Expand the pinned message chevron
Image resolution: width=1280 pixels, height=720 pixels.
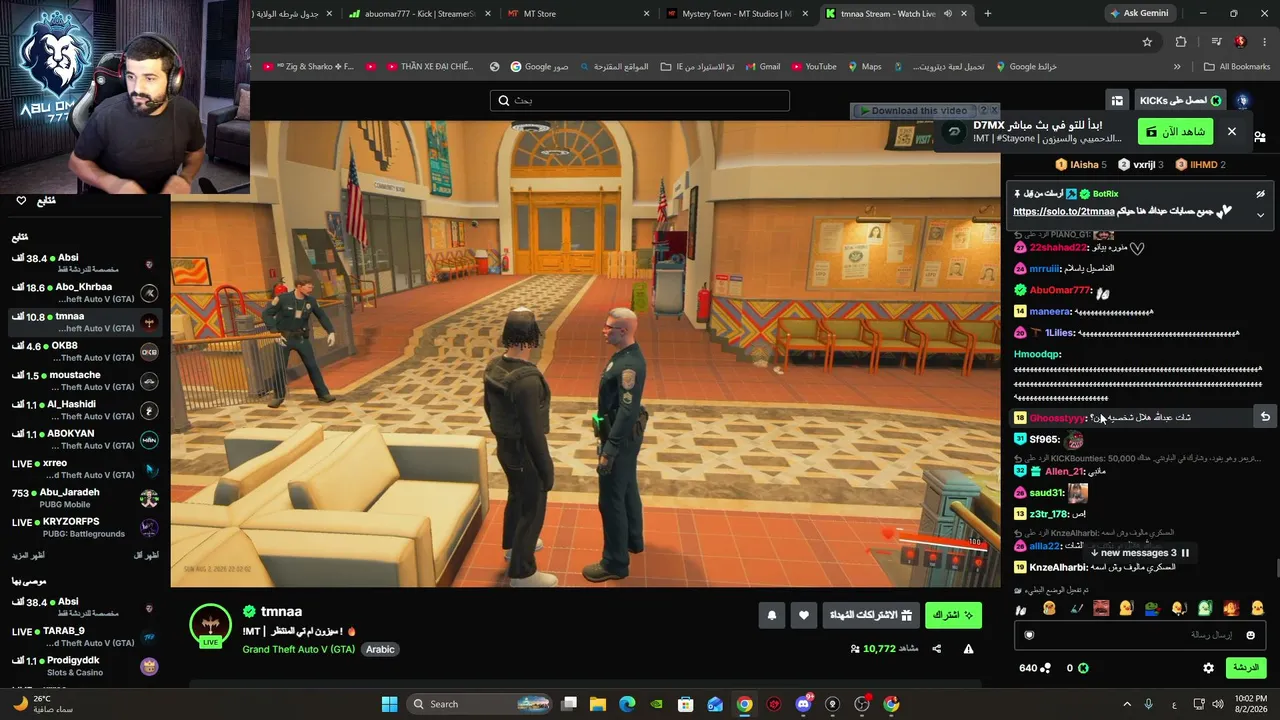(1260, 214)
